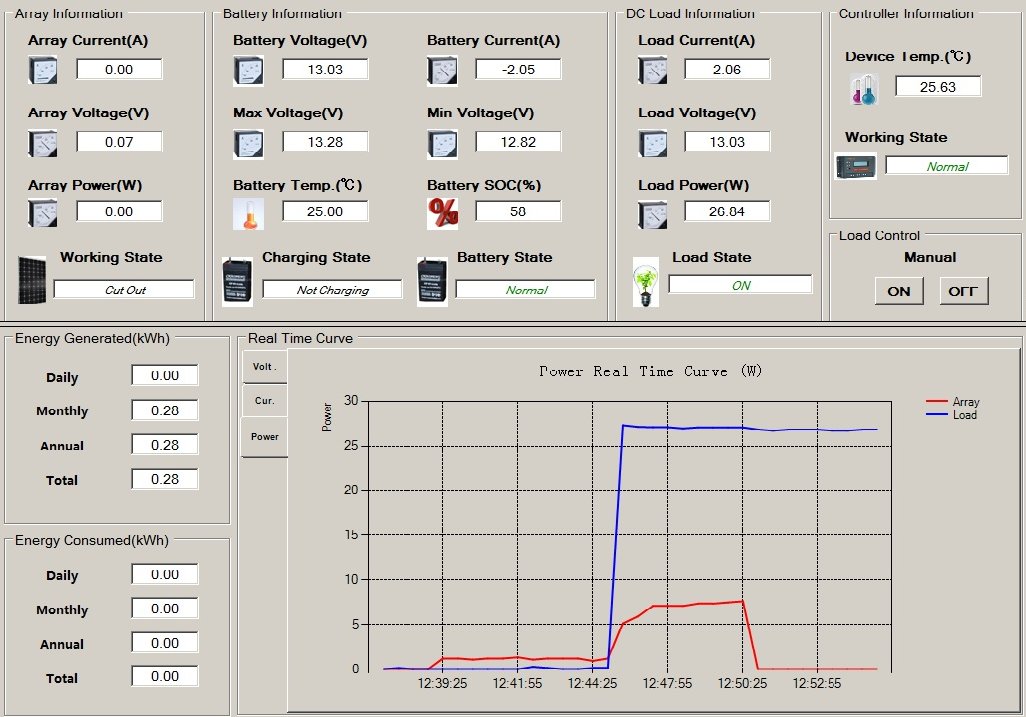Click the Load State light bulb icon
Screen dimensions: 1026x717
[x=647, y=282]
